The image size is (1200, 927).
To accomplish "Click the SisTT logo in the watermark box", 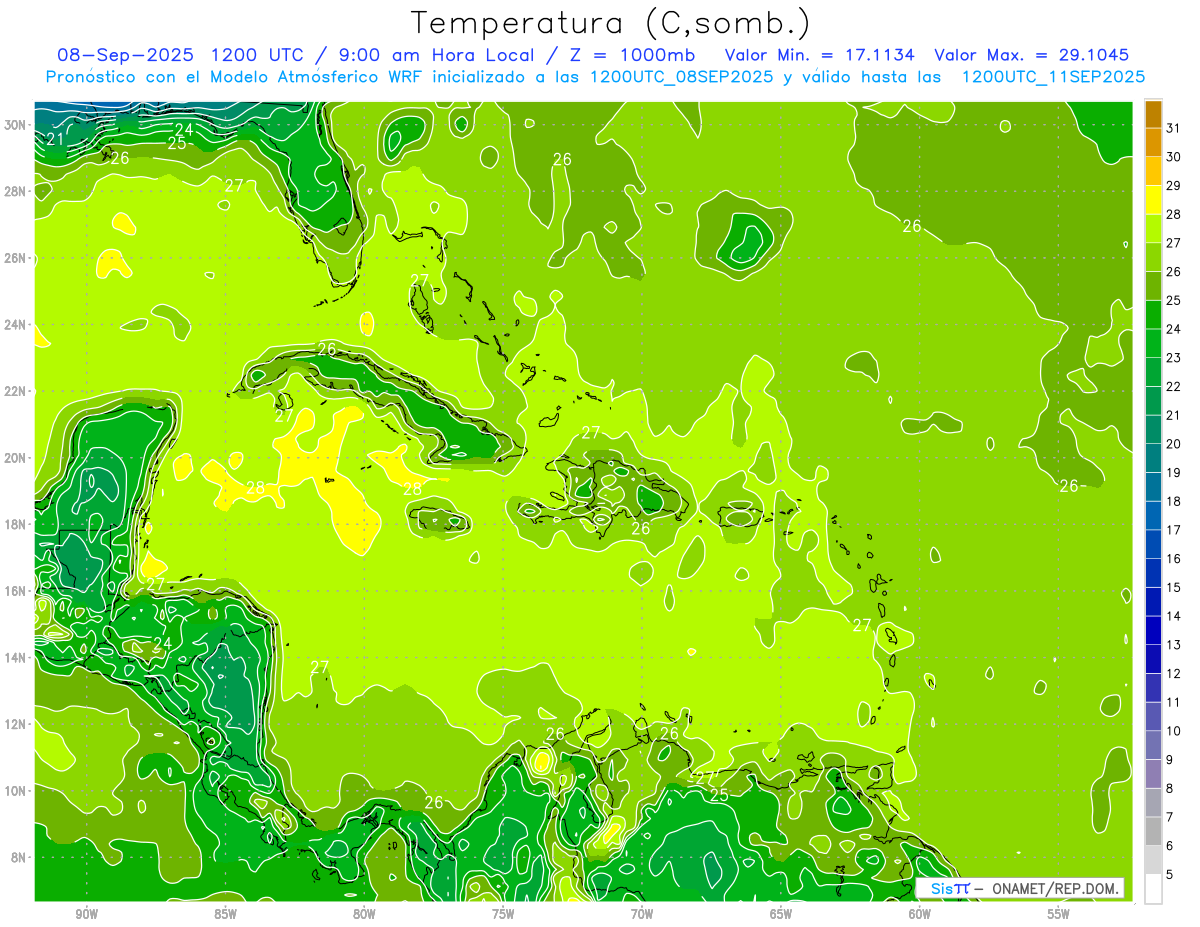I will click(x=949, y=888).
